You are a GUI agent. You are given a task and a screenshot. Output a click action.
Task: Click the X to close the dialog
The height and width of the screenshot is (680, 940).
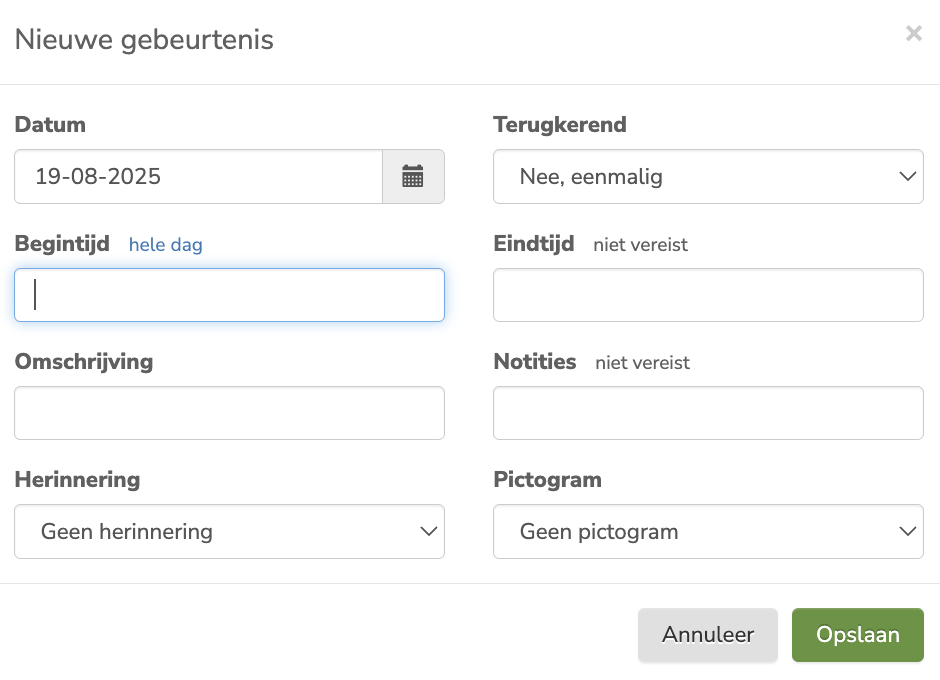point(913,33)
